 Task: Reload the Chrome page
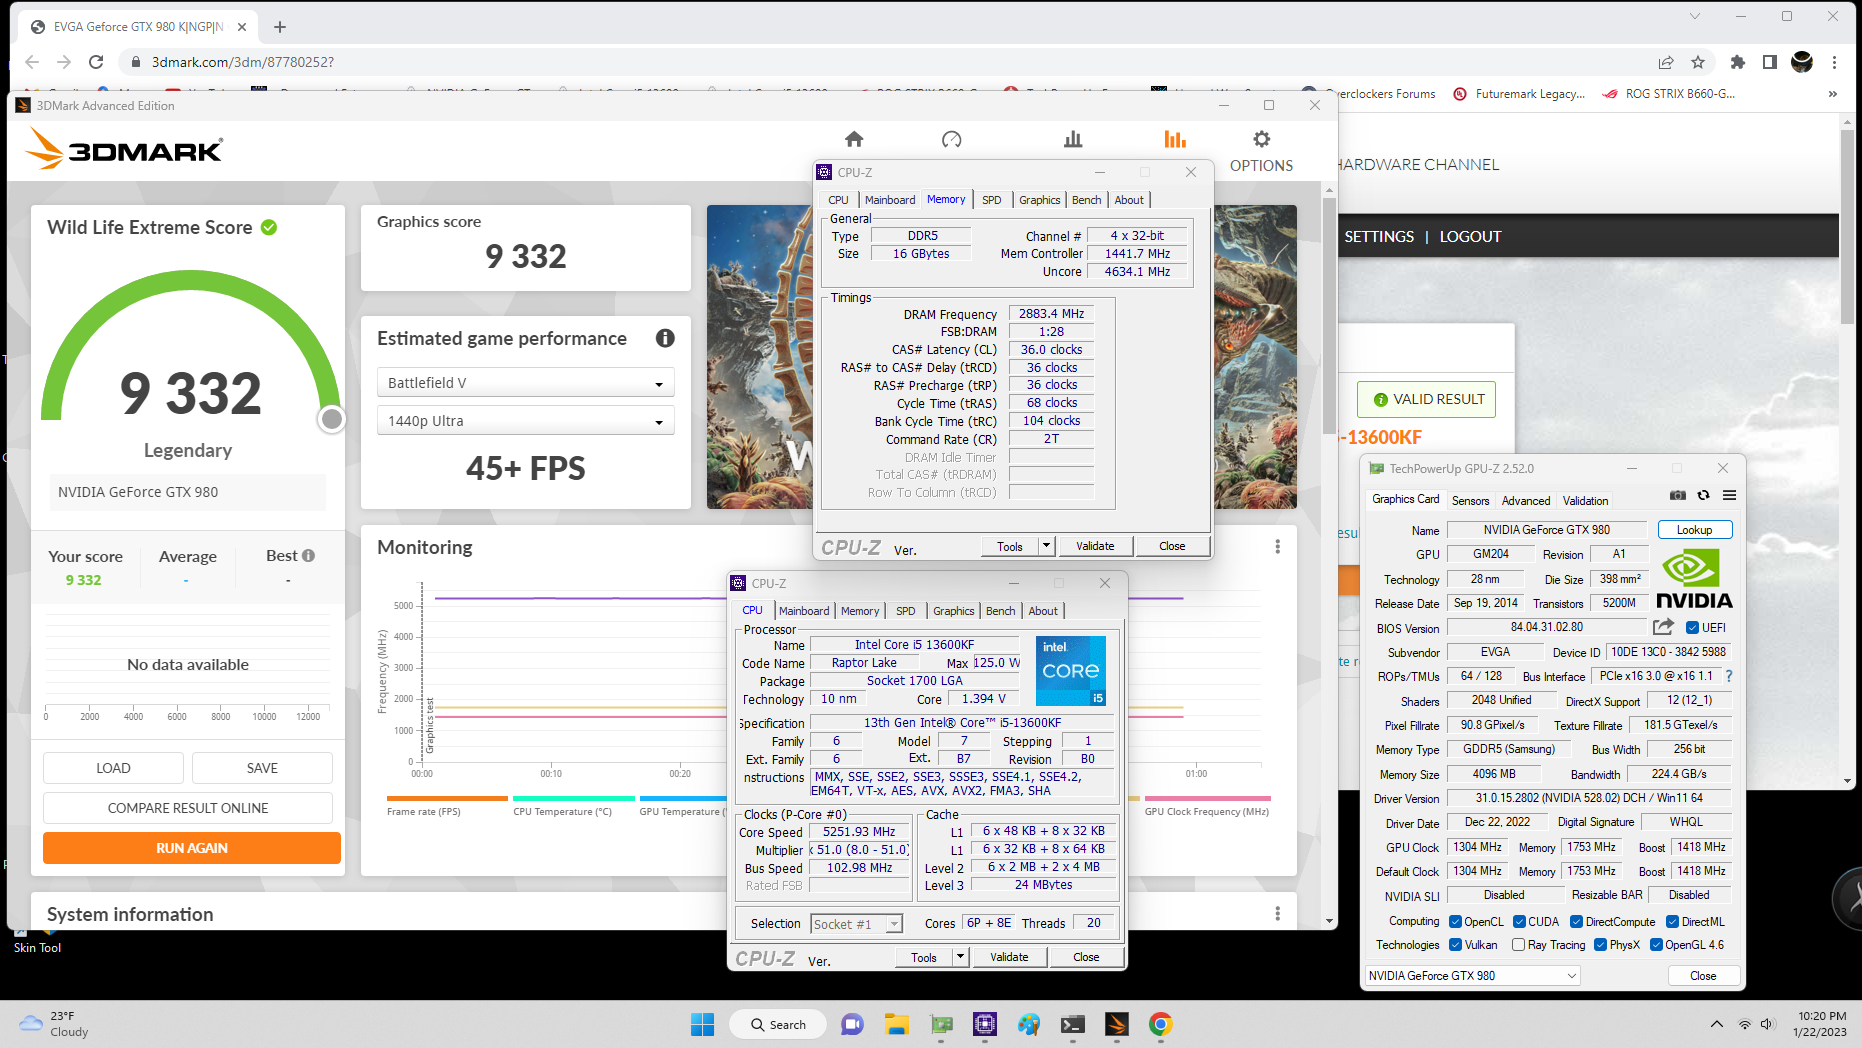coord(96,62)
